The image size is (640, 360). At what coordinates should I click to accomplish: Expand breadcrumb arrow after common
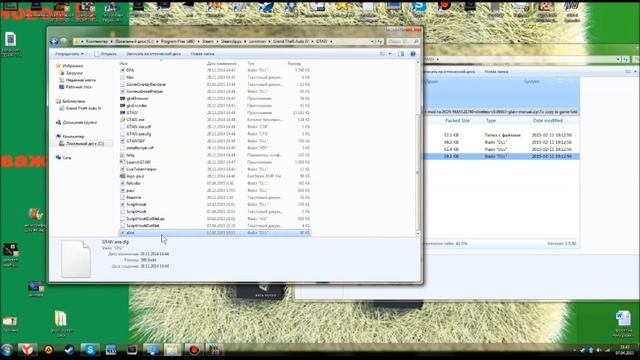click(x=269, y=41)
